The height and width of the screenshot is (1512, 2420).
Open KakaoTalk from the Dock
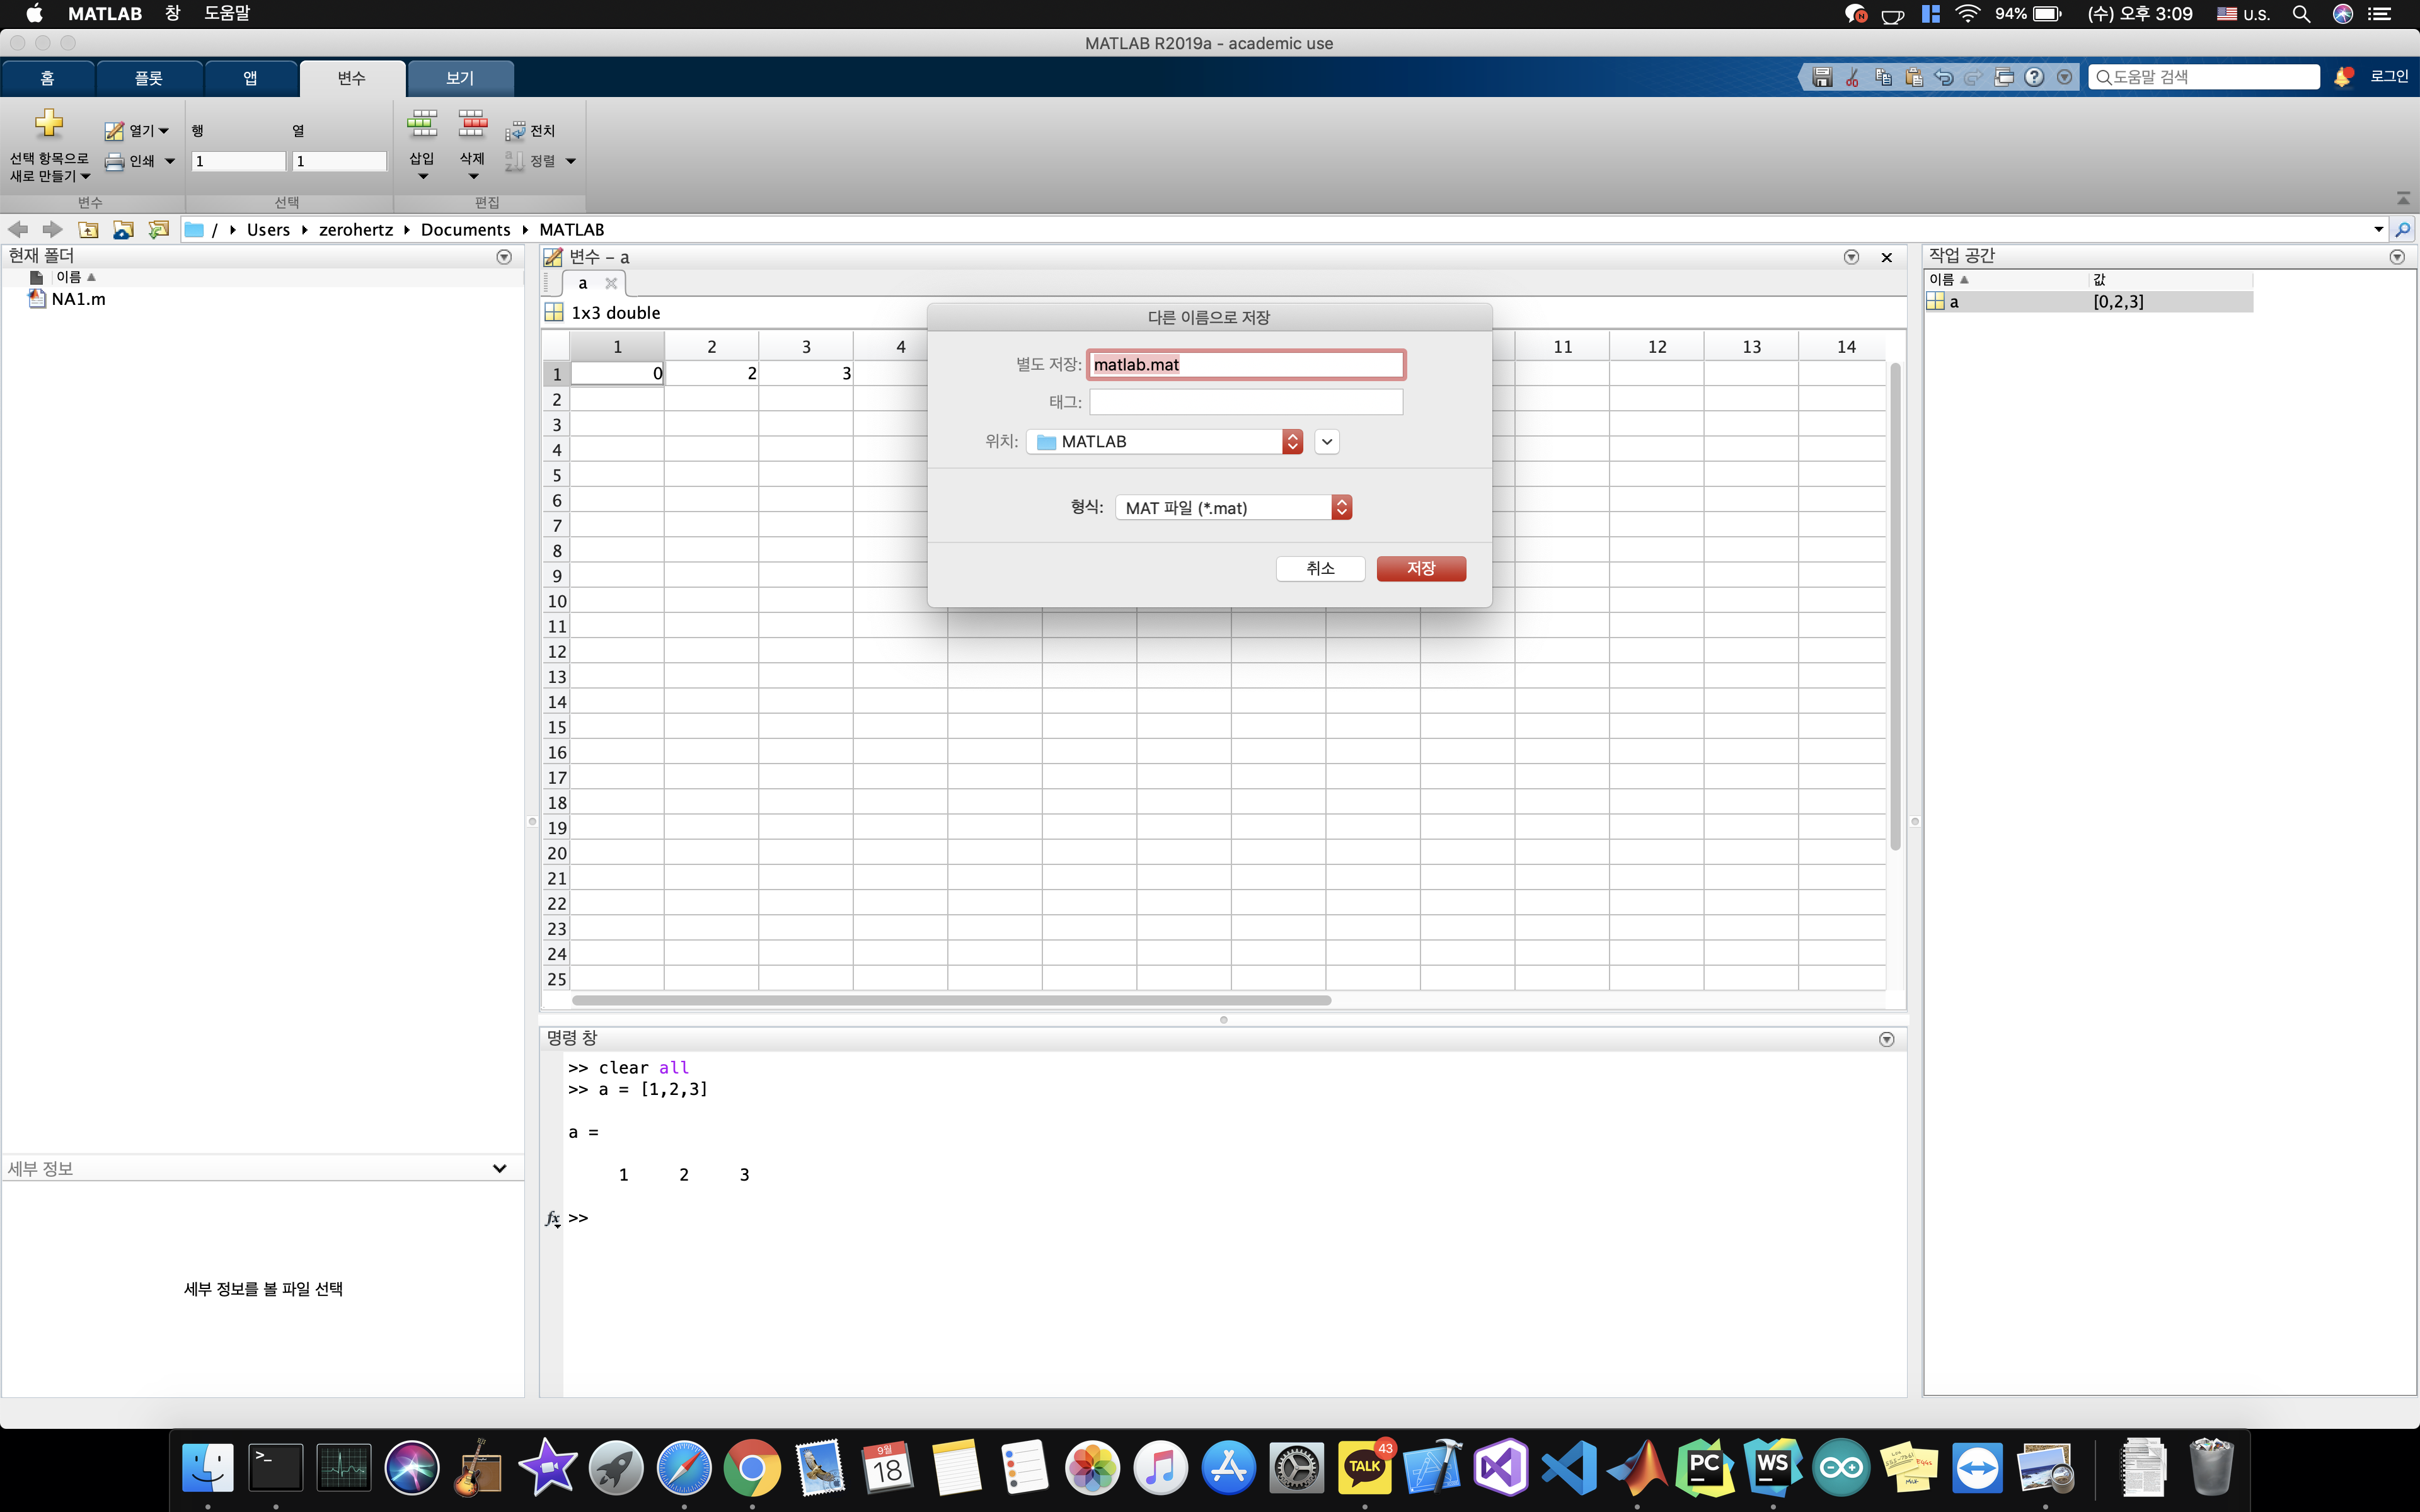click(x=1365, y=1467)
